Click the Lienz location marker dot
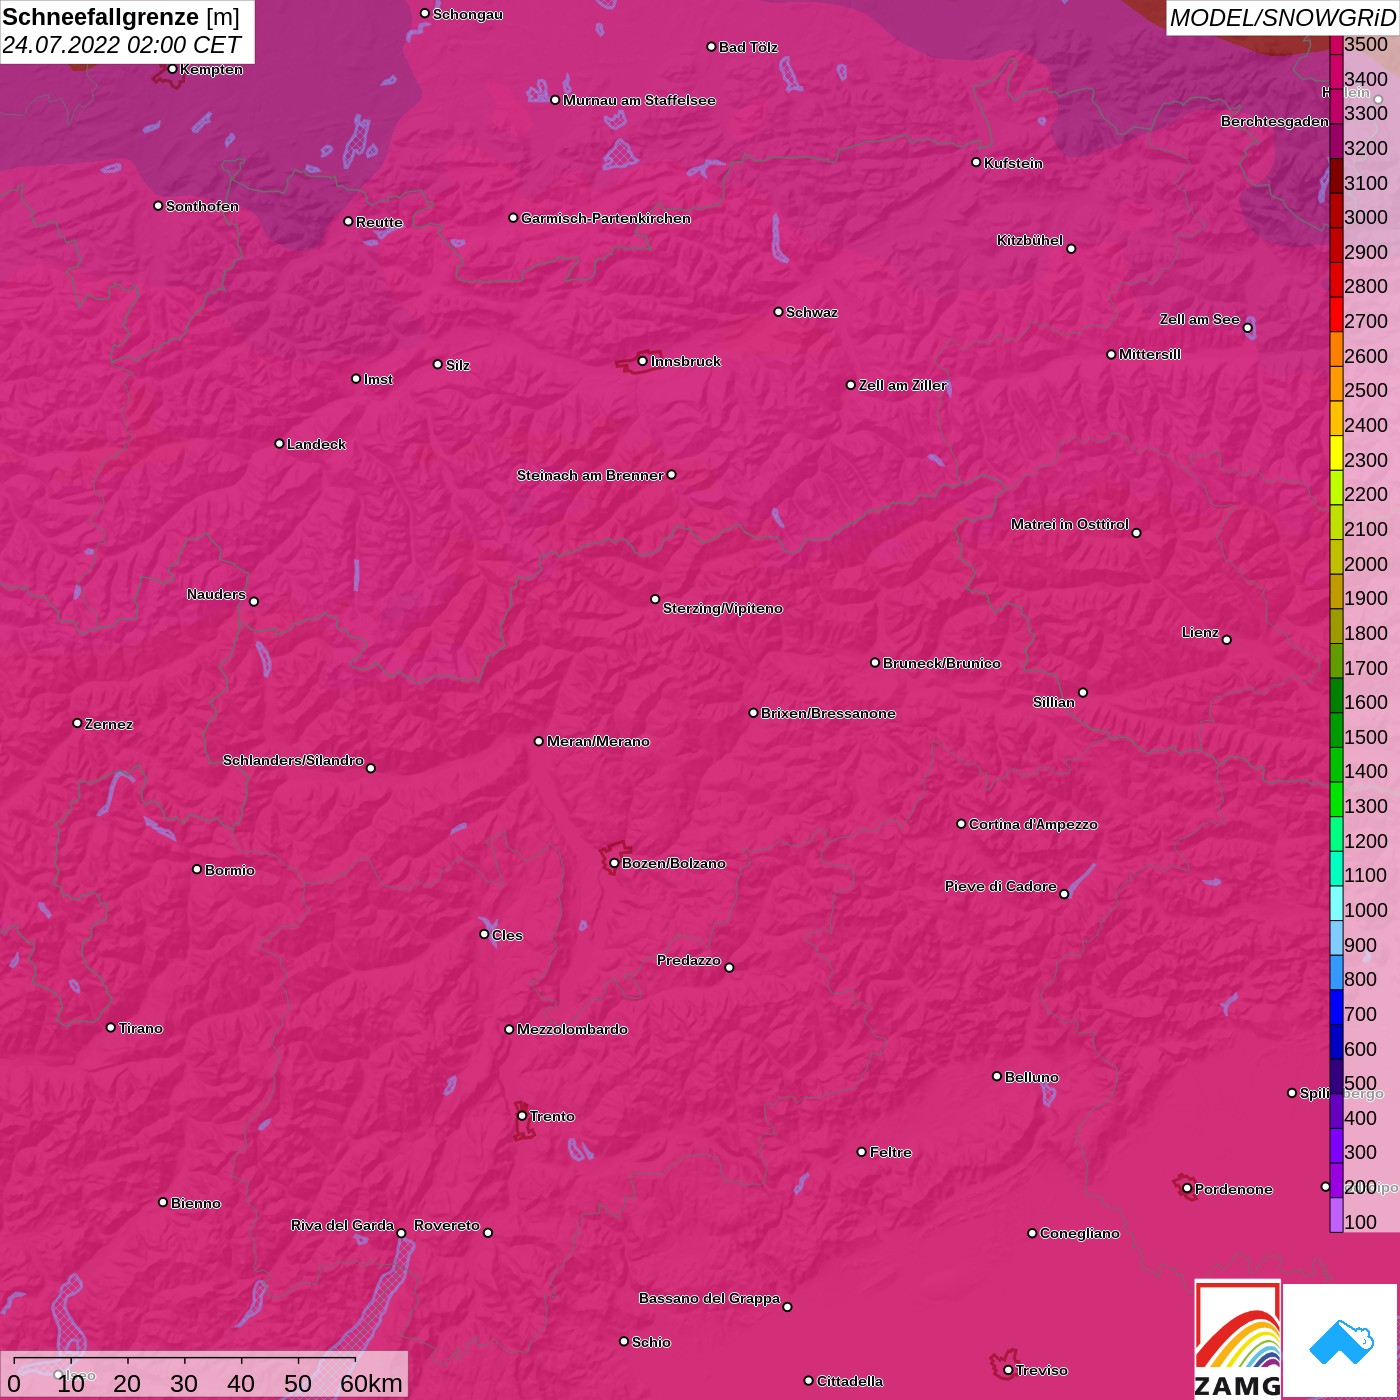This screenshot has width=1400, height=1400. point(1227,639)
